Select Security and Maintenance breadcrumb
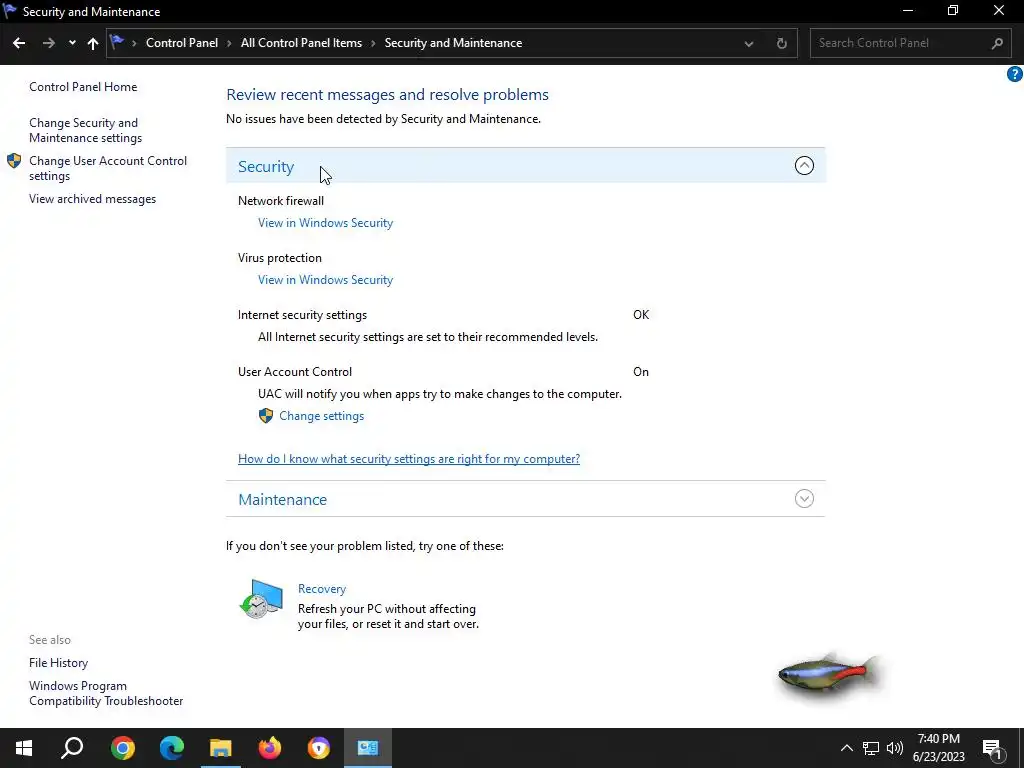1024x768 pixels. (453, 42)
